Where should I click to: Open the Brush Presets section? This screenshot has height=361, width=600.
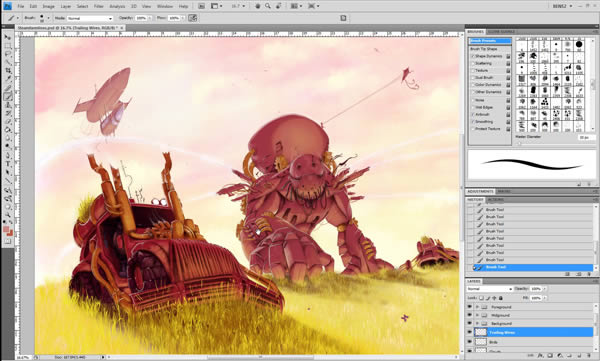point(490,41)
